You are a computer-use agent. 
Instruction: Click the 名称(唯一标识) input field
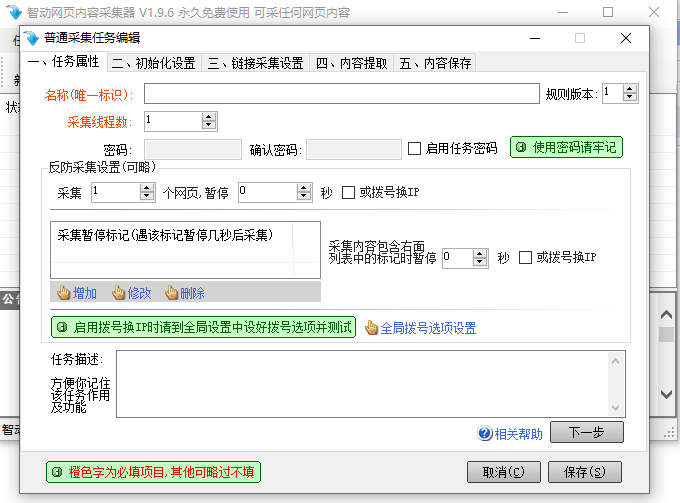(342, 93)
